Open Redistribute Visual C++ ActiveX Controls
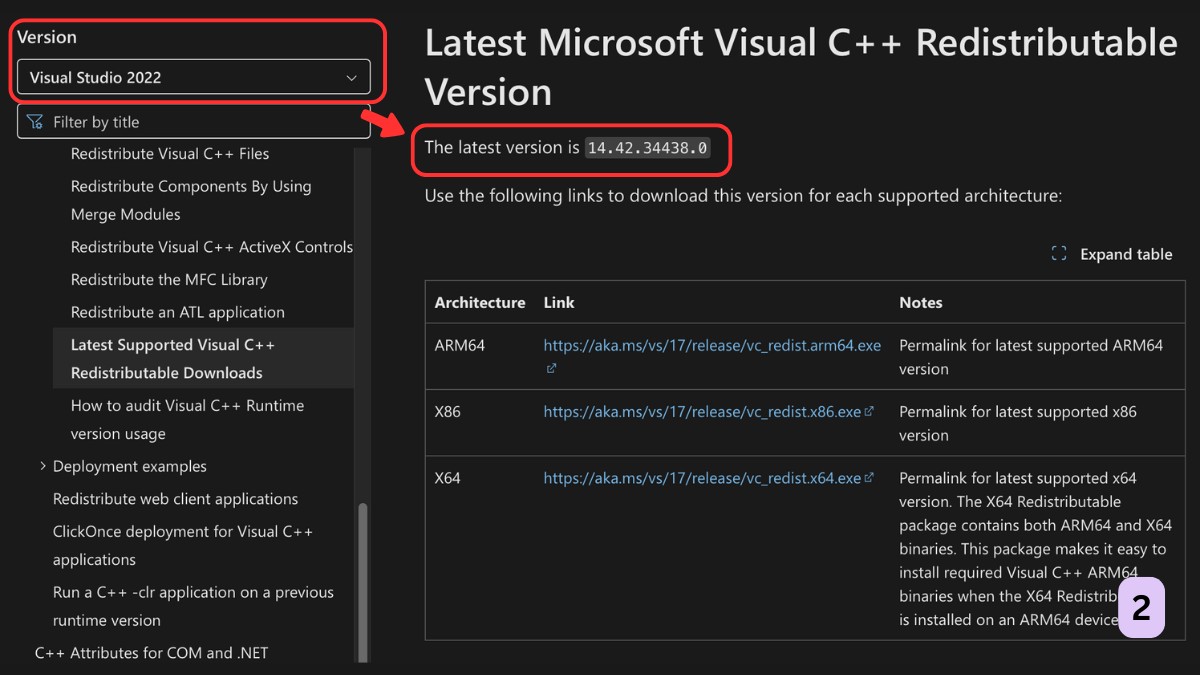 [211, 247]
